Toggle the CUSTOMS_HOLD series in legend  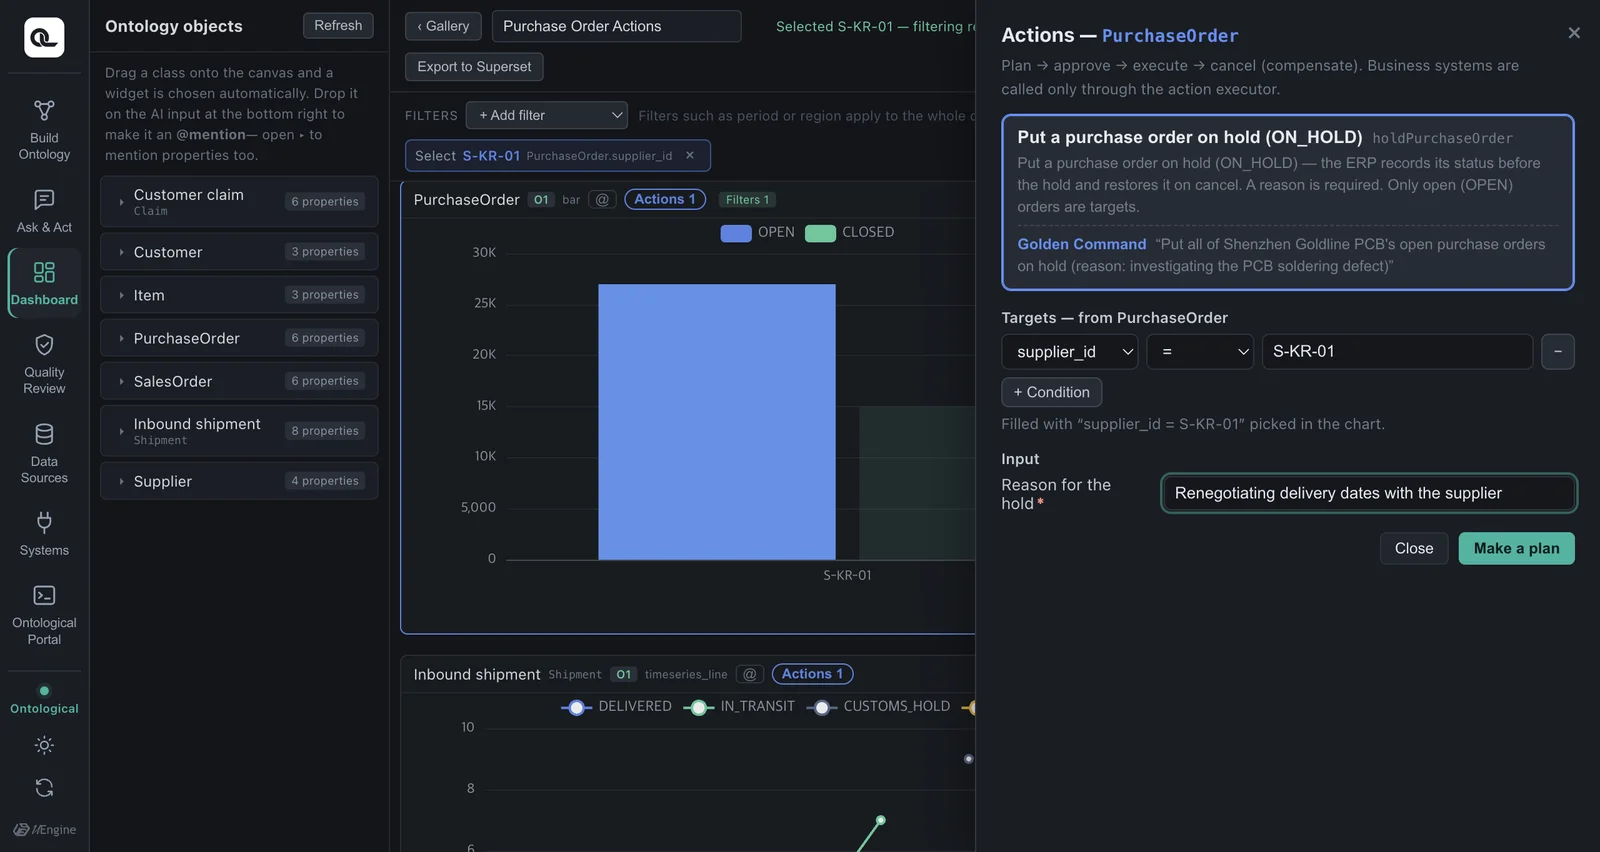point(878,707)
